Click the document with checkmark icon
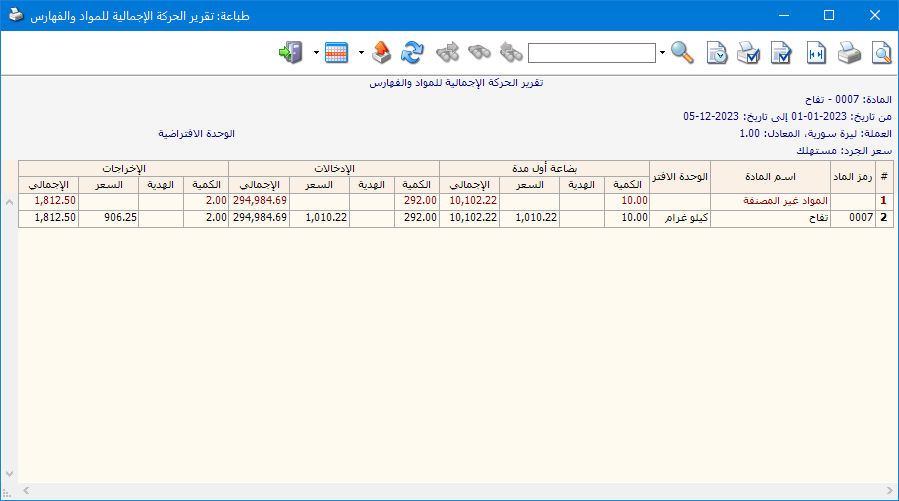Screen dimensions: 899x501 pyautogui.click(x=781, y=53)
